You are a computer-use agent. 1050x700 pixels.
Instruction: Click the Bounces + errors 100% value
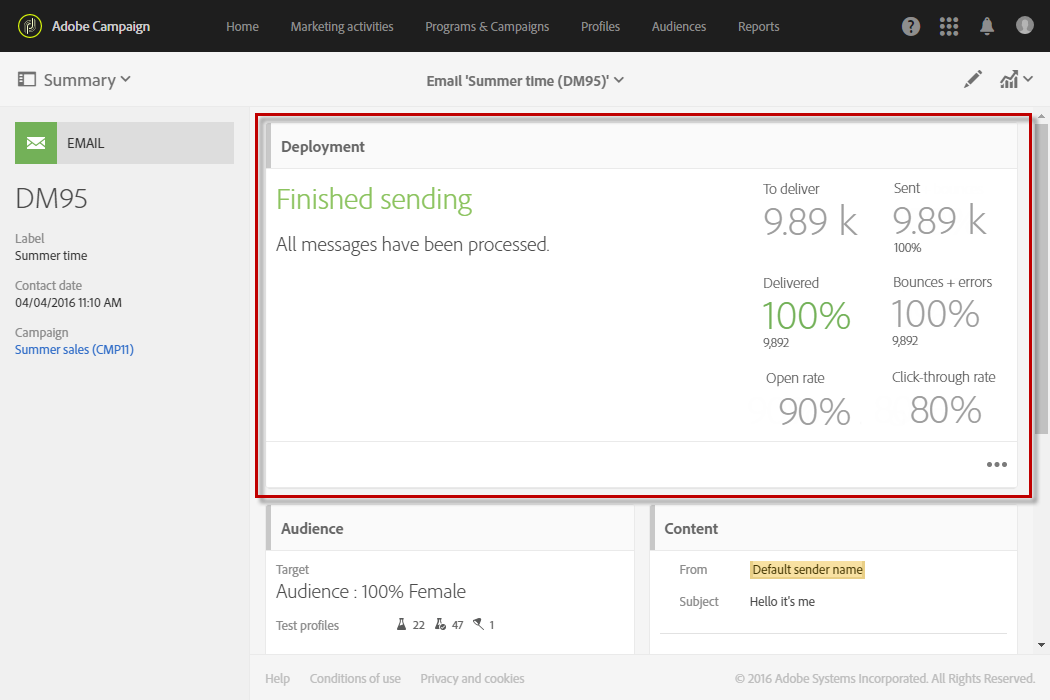[x=935, y=313]
